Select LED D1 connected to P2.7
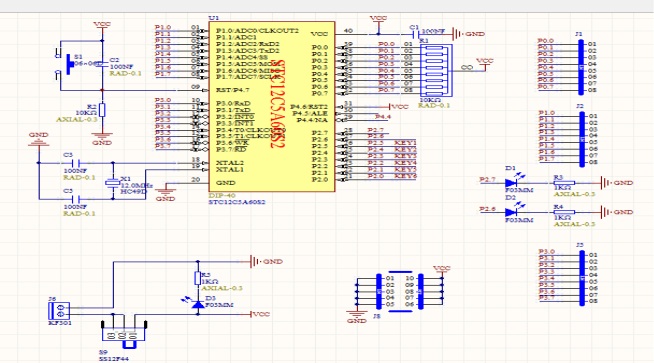 [512, 182]
